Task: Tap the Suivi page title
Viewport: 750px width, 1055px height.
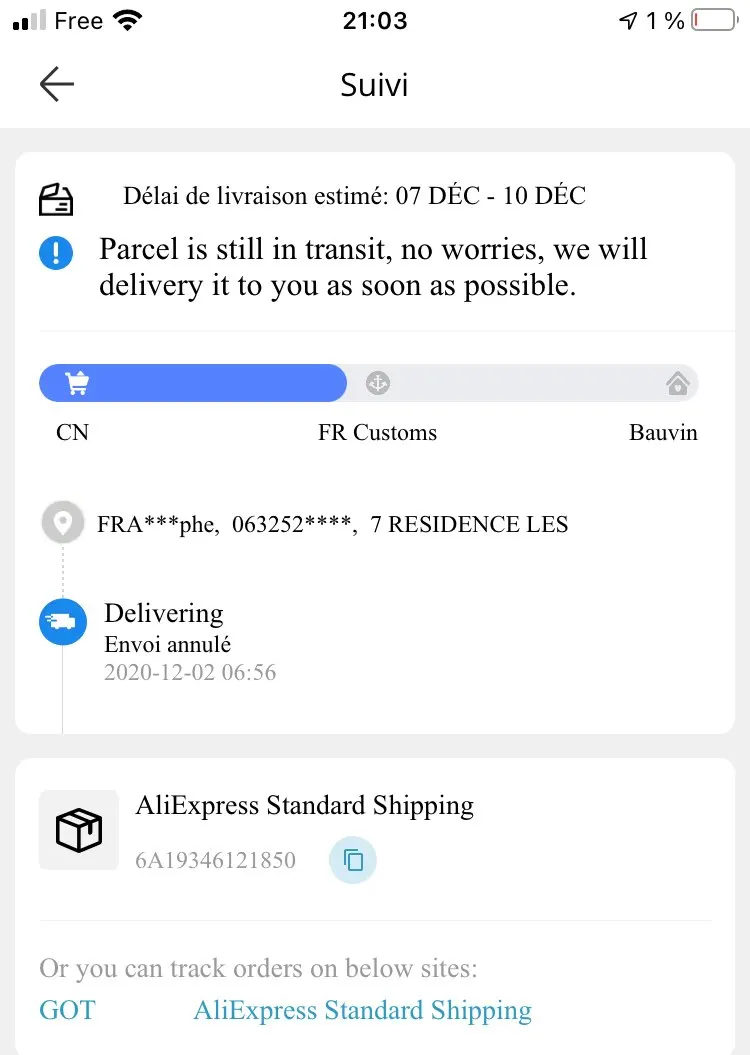Action: click(374, 85)
